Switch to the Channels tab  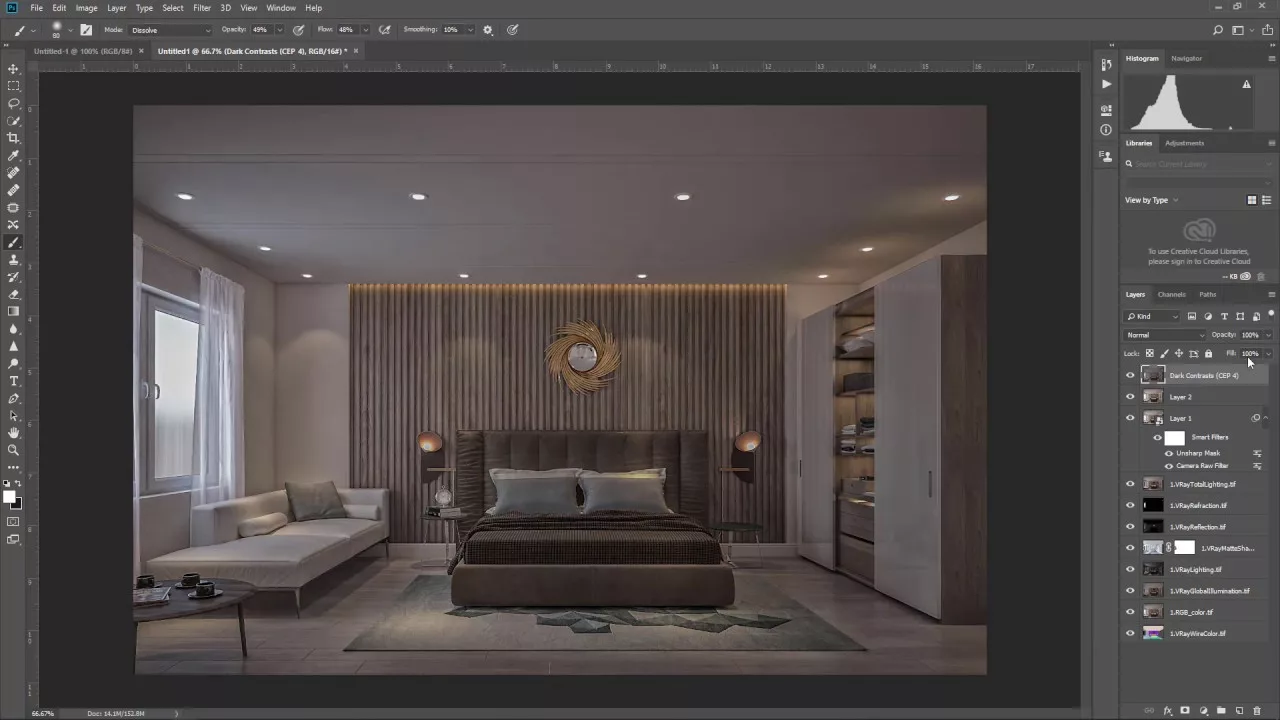tap(1171, 295)
